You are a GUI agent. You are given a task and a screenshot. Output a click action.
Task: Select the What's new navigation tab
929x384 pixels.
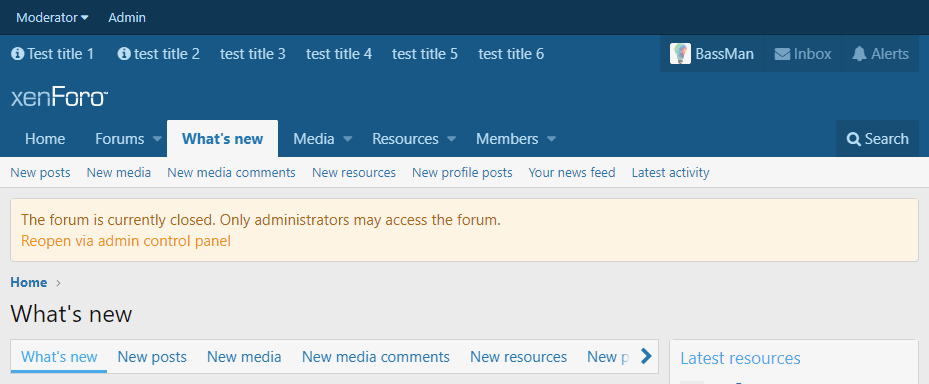[x=222, y=139]
